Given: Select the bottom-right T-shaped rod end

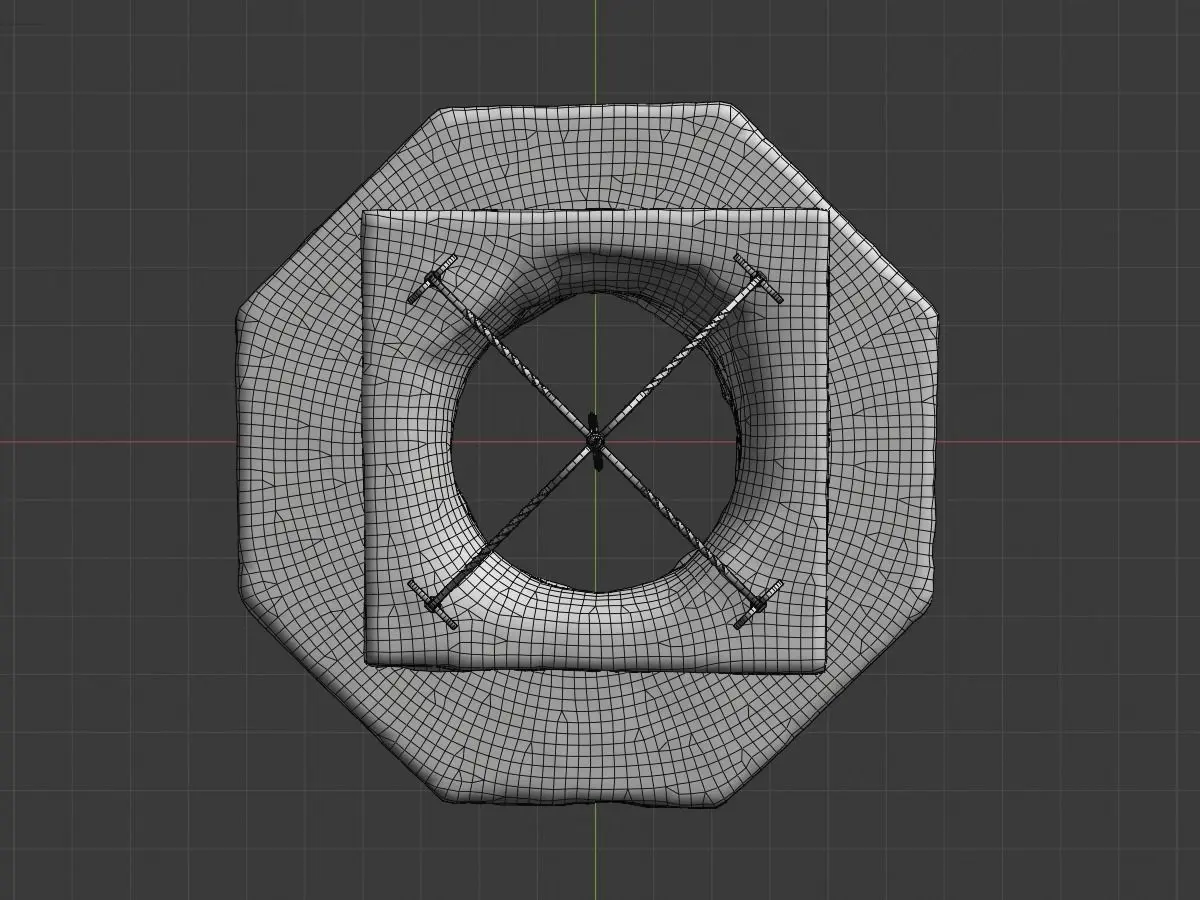Looking at the screenshot, I should tap(758, 603).
